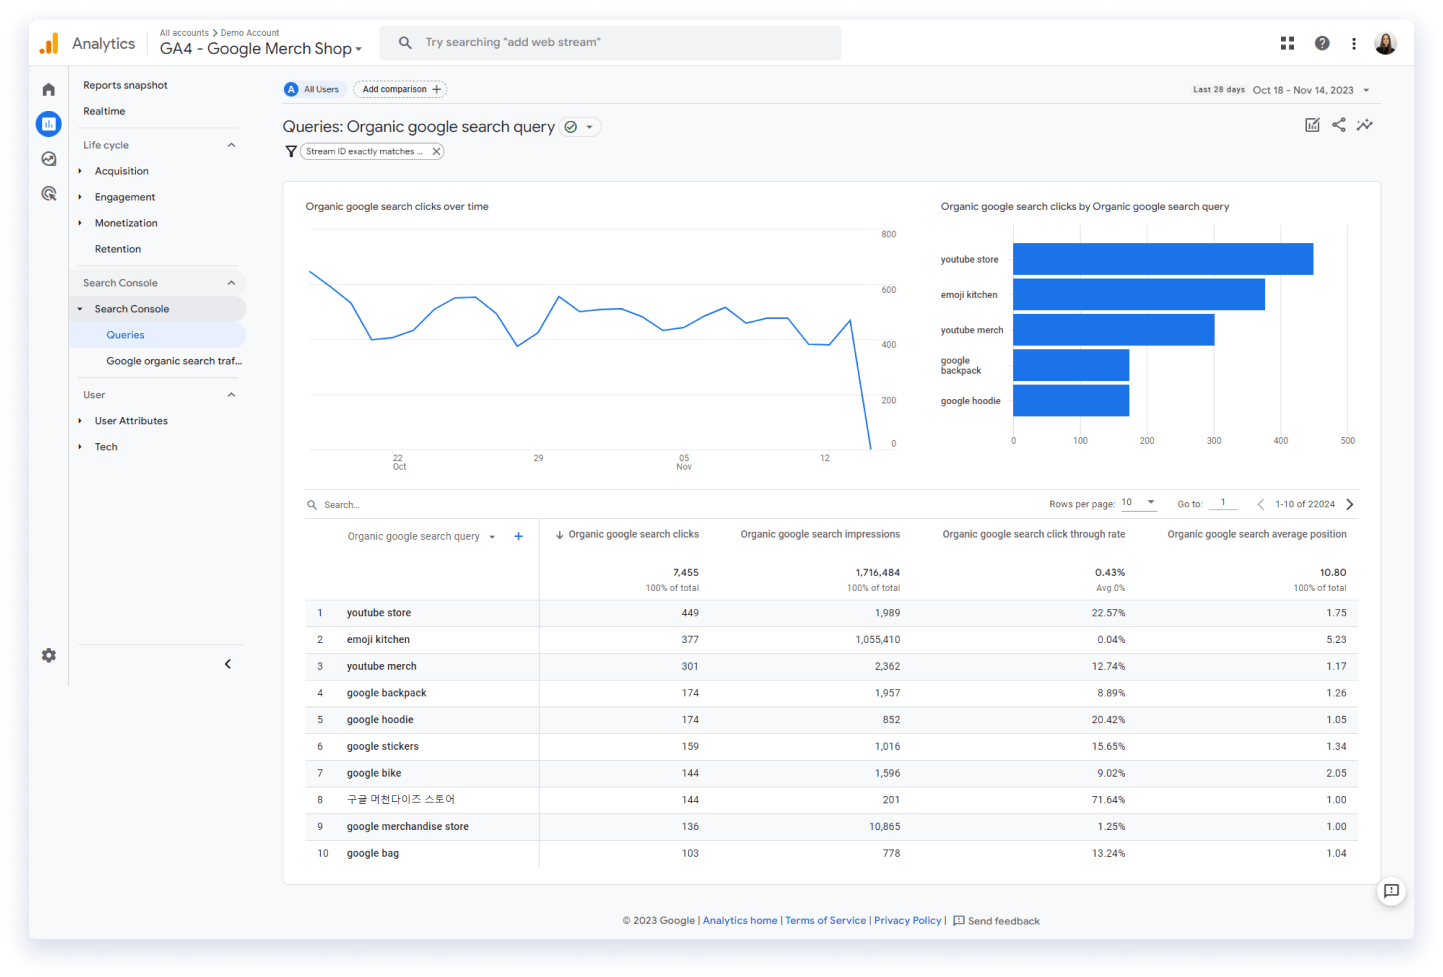Open the Privacy Policy link

coord(908,921)
